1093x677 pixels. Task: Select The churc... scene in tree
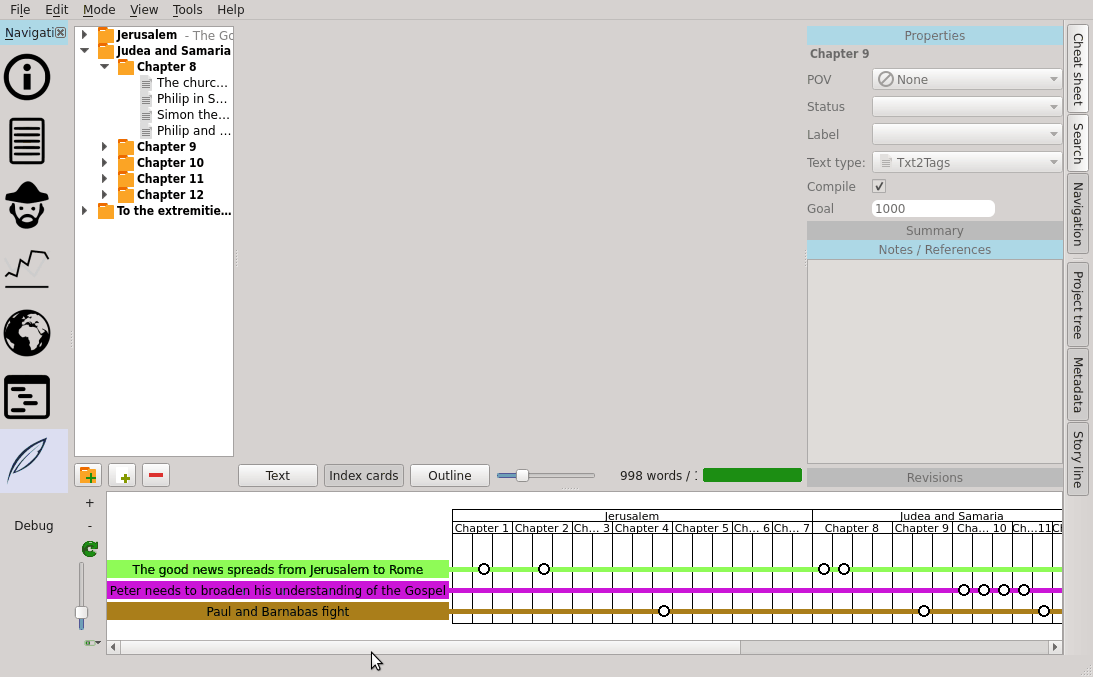192,83
